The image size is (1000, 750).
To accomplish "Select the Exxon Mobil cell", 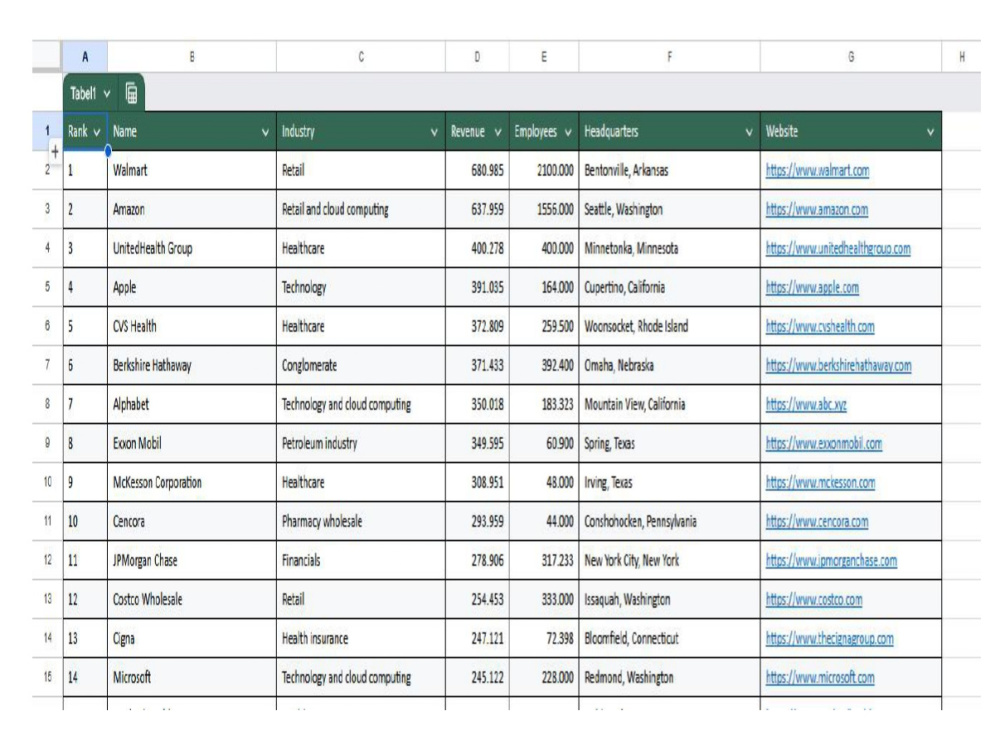I will pyautogui.click(x=191, y=443).
